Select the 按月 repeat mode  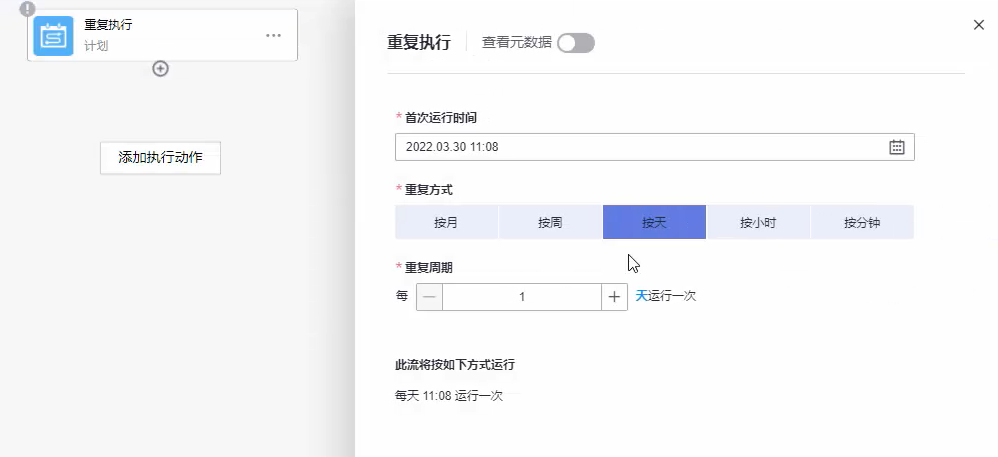(x=446, y=223)
